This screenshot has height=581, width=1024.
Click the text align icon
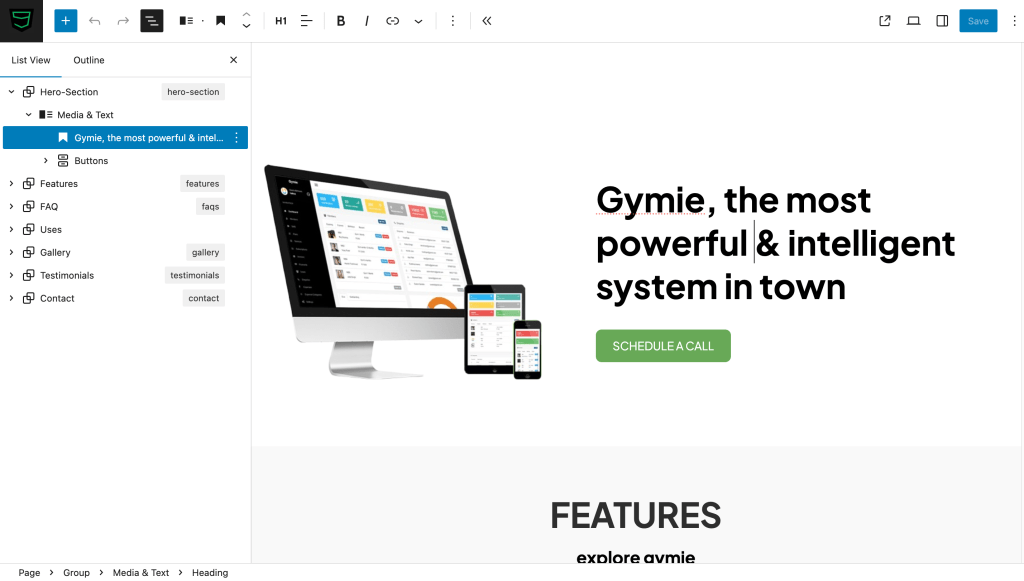coord(307,21)
